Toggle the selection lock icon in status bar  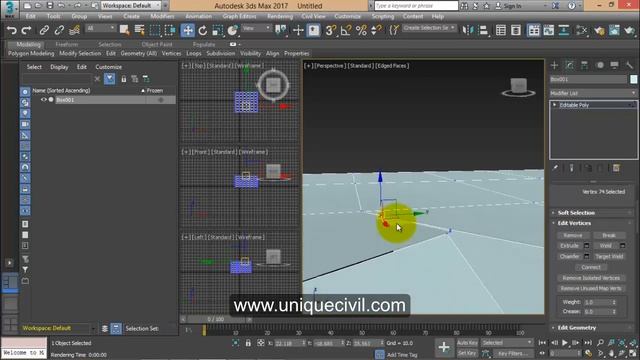coord(248,343)
